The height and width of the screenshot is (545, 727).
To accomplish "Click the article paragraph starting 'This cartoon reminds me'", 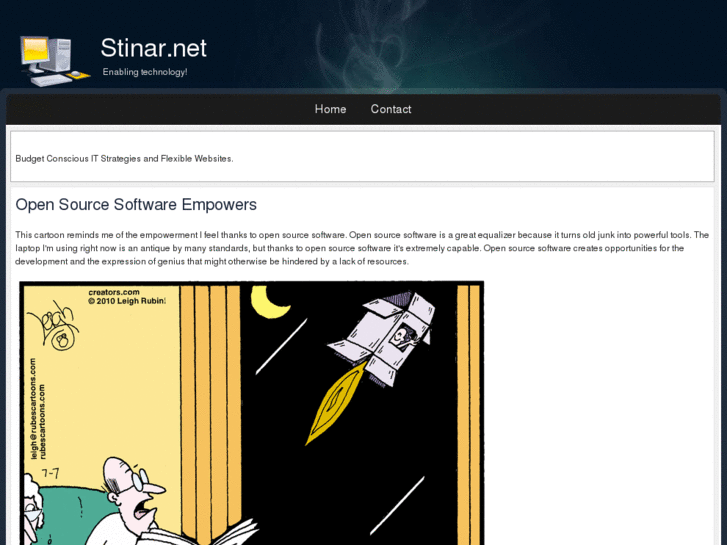I will 362,248.
